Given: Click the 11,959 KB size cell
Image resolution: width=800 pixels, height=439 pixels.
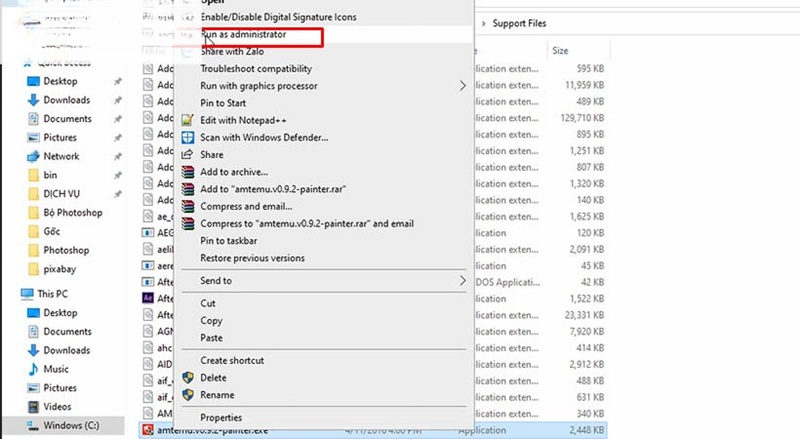Looking at the screenshot, I should [x=584, y=85].
